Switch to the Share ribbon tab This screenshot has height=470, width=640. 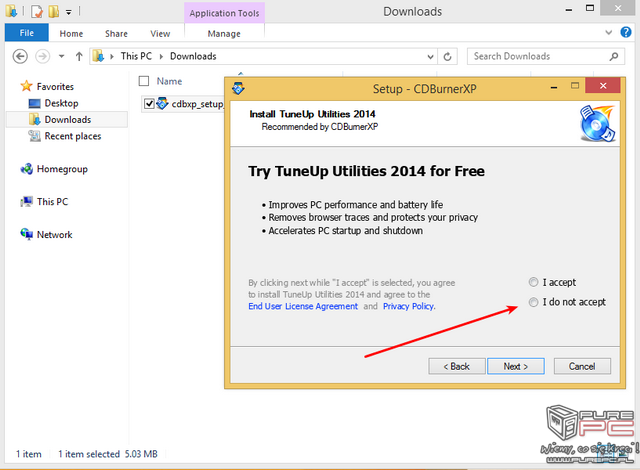(116, 33)
